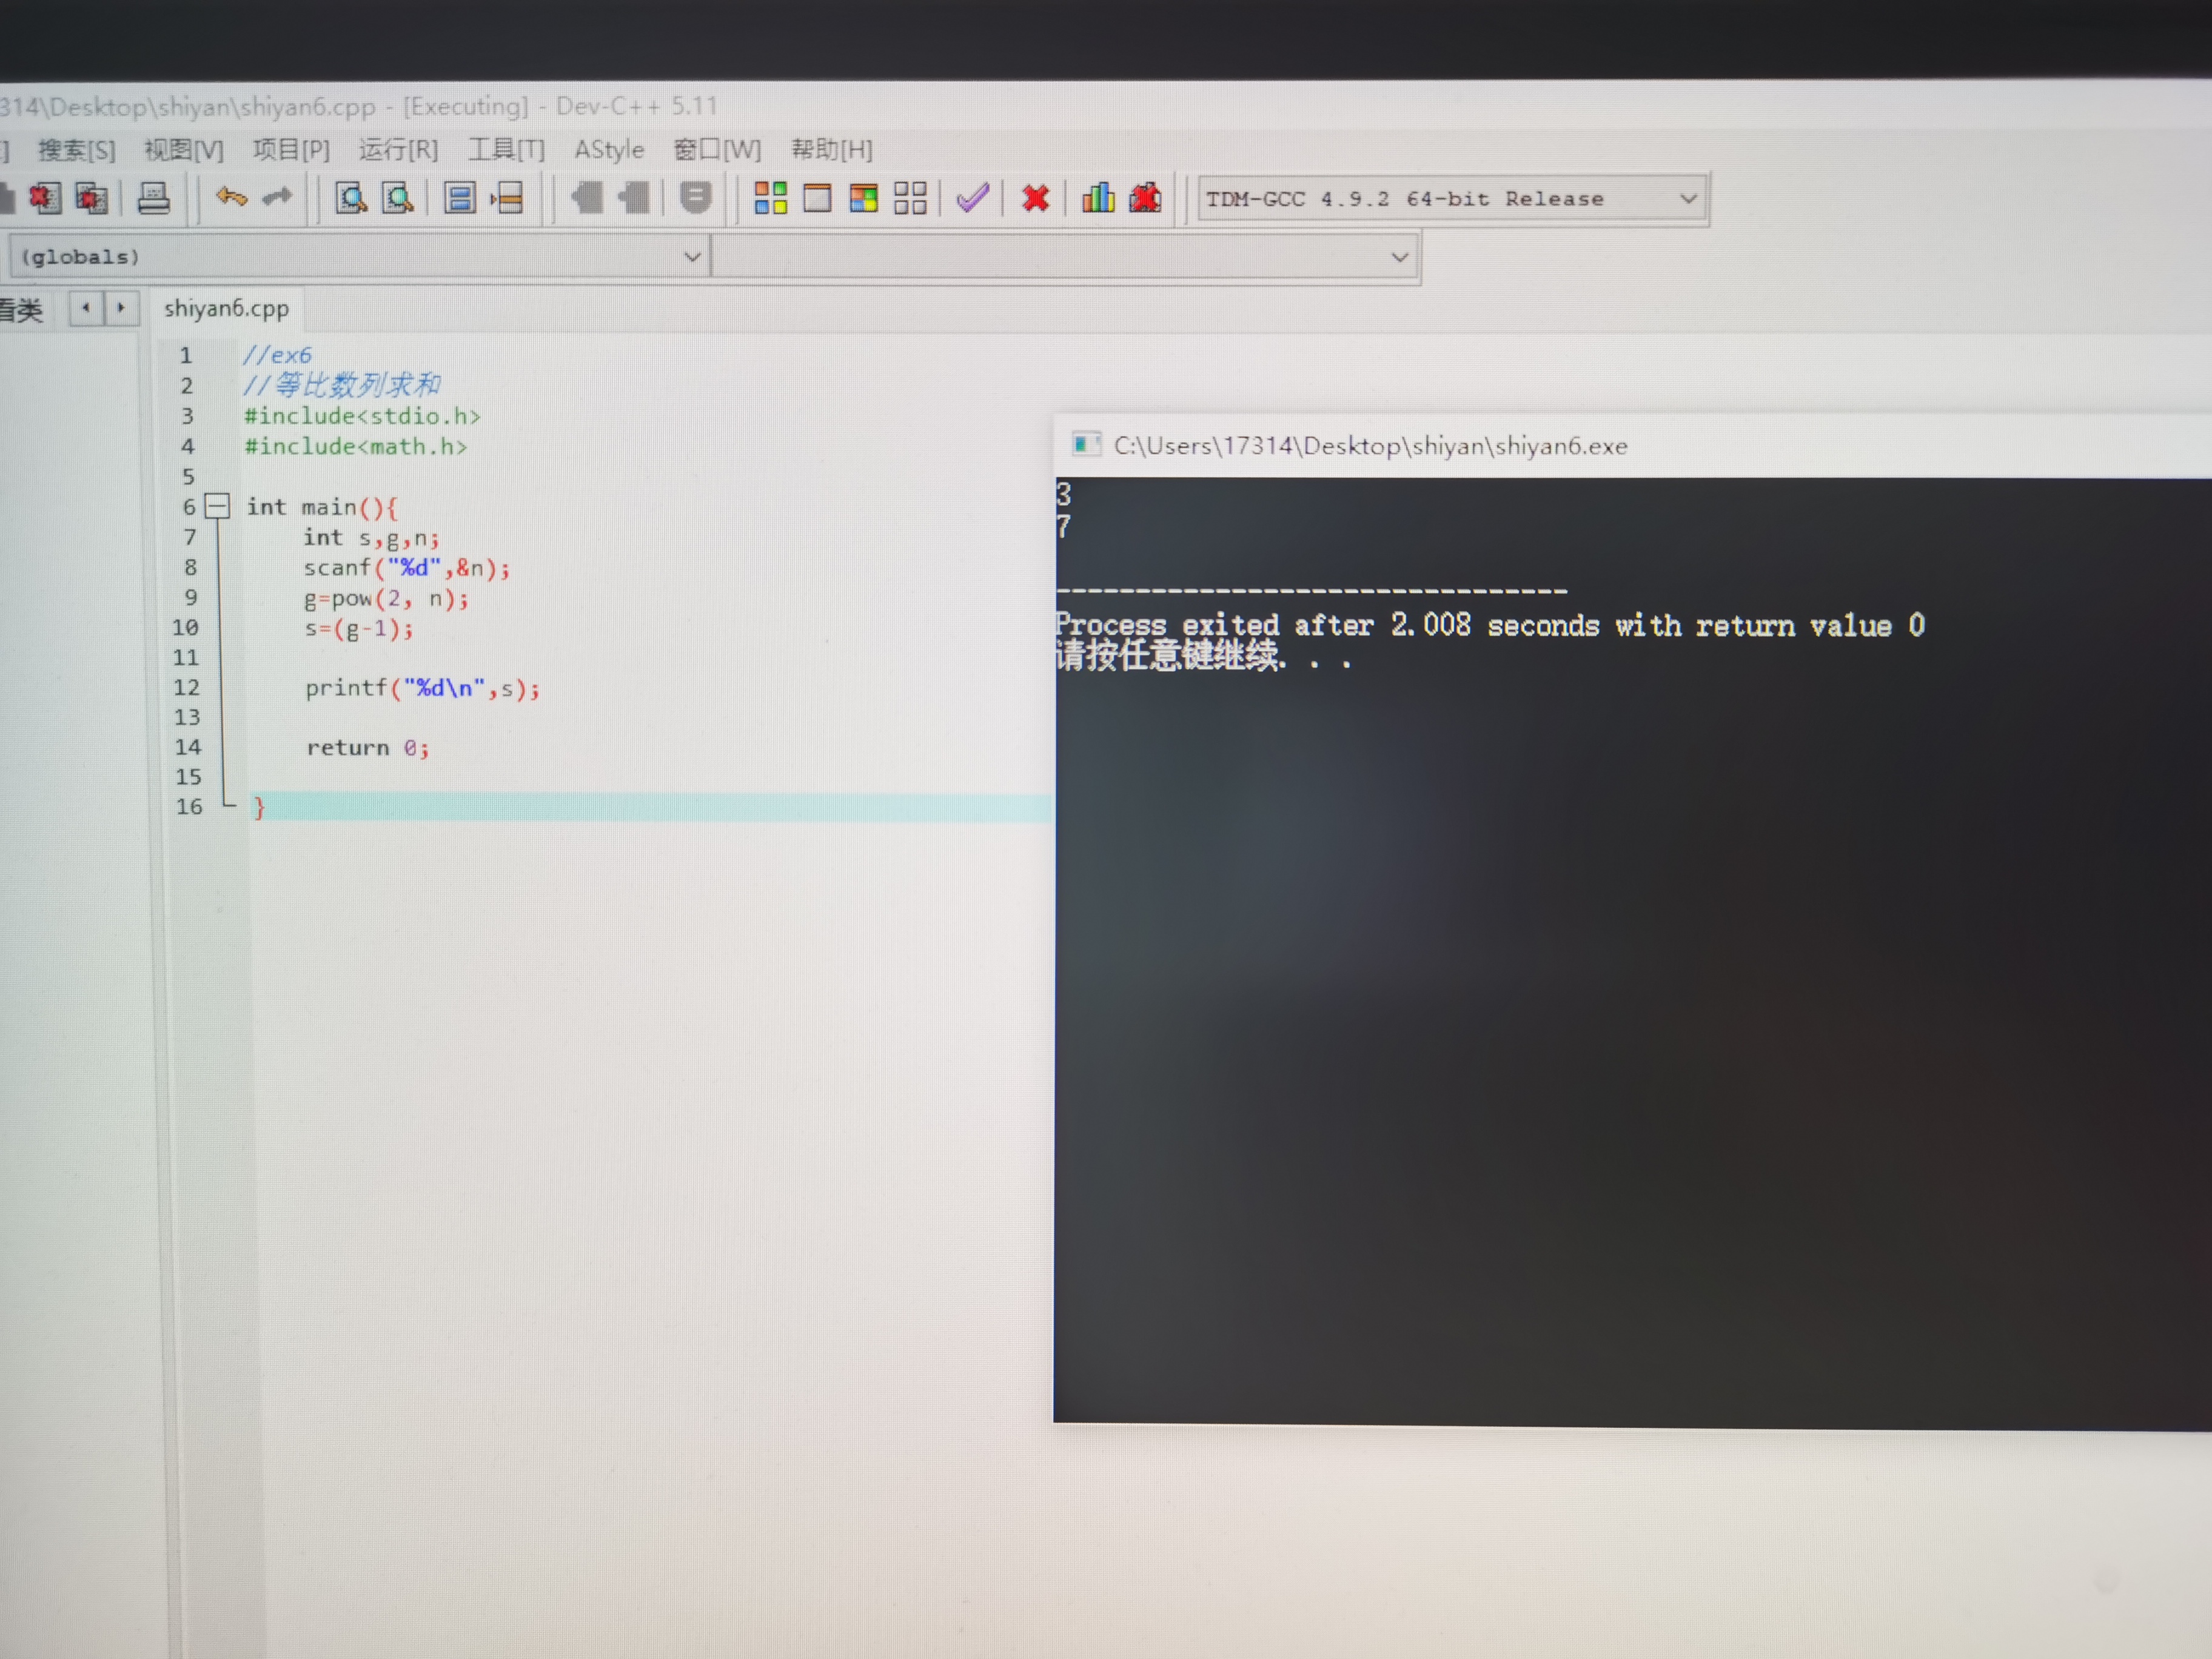2212x1659 pixels.
Task: Select the shiyan6.cpp editor tab
Action: 226,308
